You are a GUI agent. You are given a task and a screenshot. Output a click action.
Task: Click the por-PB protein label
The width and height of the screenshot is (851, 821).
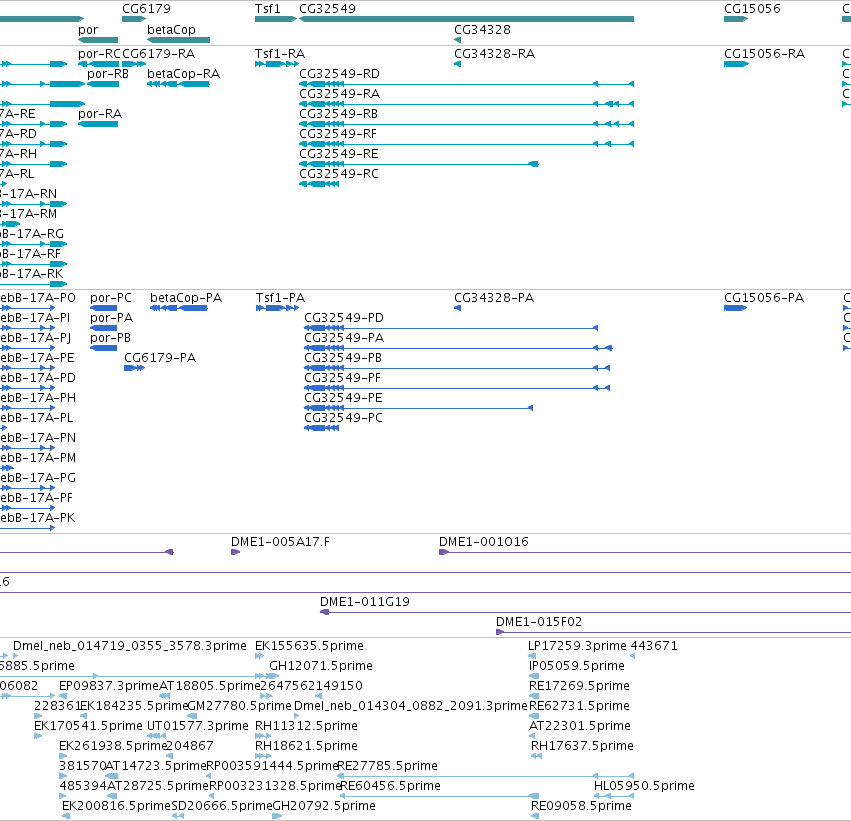(x=110, y=338)
